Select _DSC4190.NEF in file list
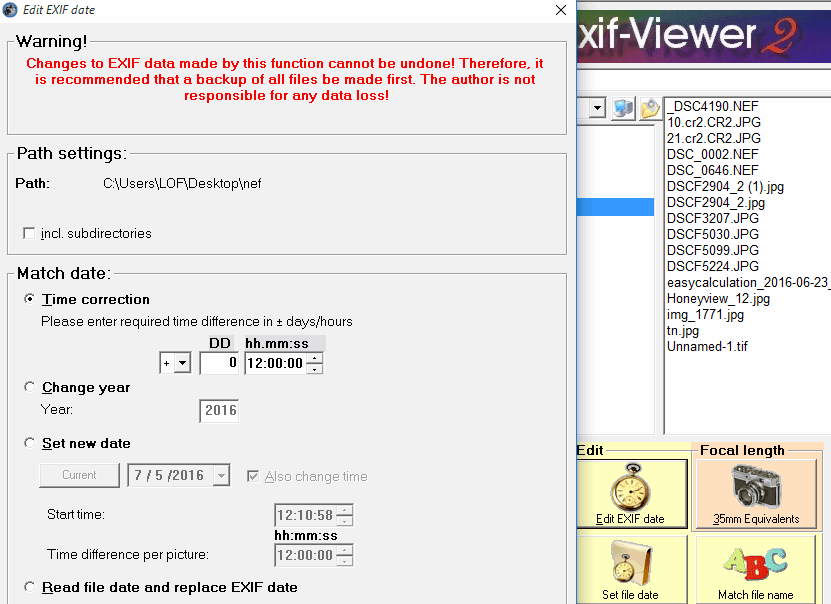 713,106
